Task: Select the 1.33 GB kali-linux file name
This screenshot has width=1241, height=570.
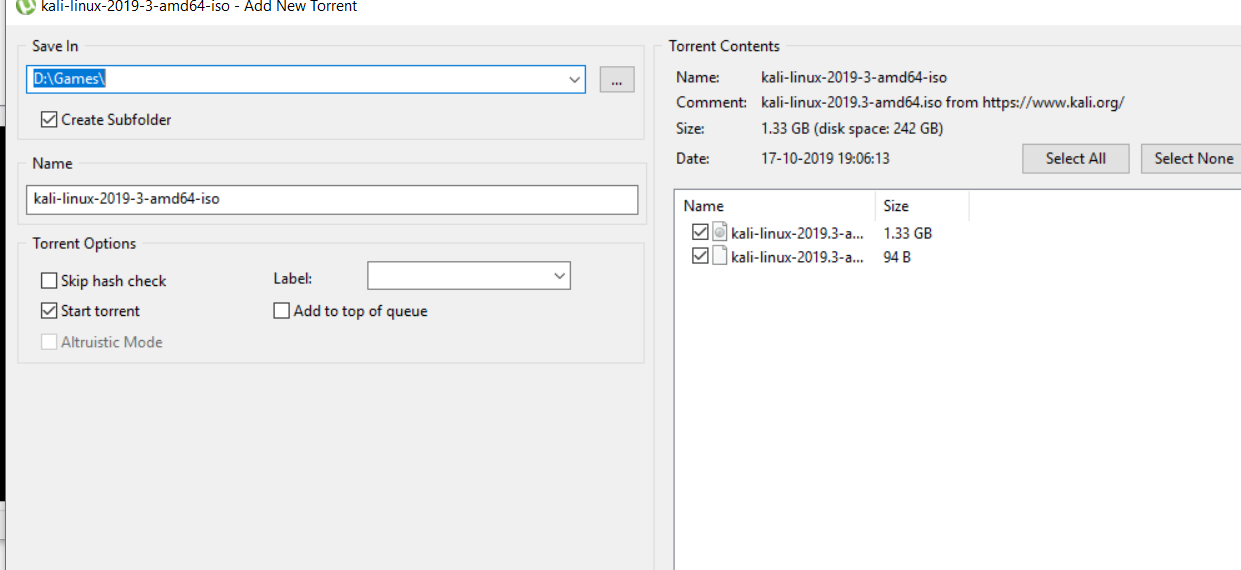Action: [x=797, y=233]
